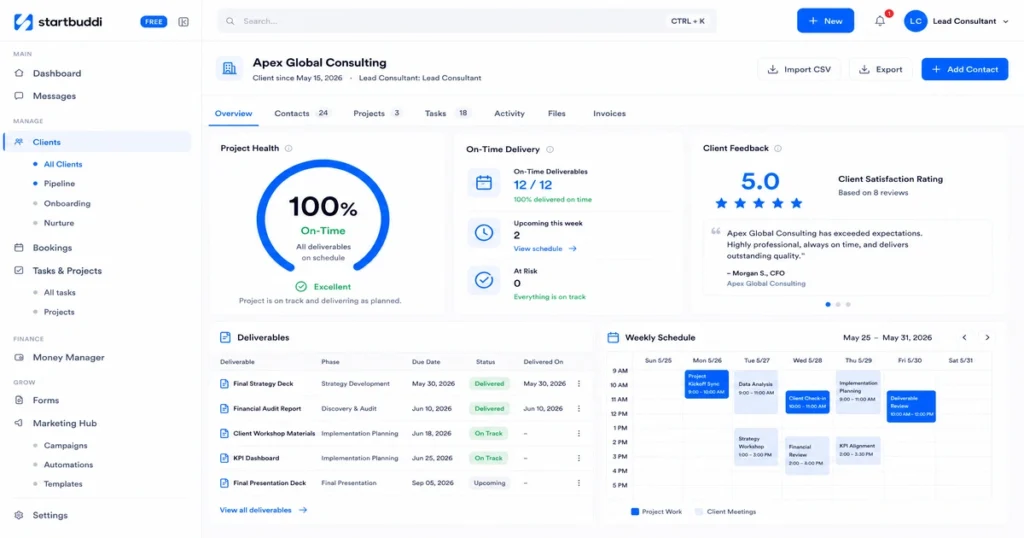
Task: Open notifications bell icon
Action: click(x=880, y=21)
